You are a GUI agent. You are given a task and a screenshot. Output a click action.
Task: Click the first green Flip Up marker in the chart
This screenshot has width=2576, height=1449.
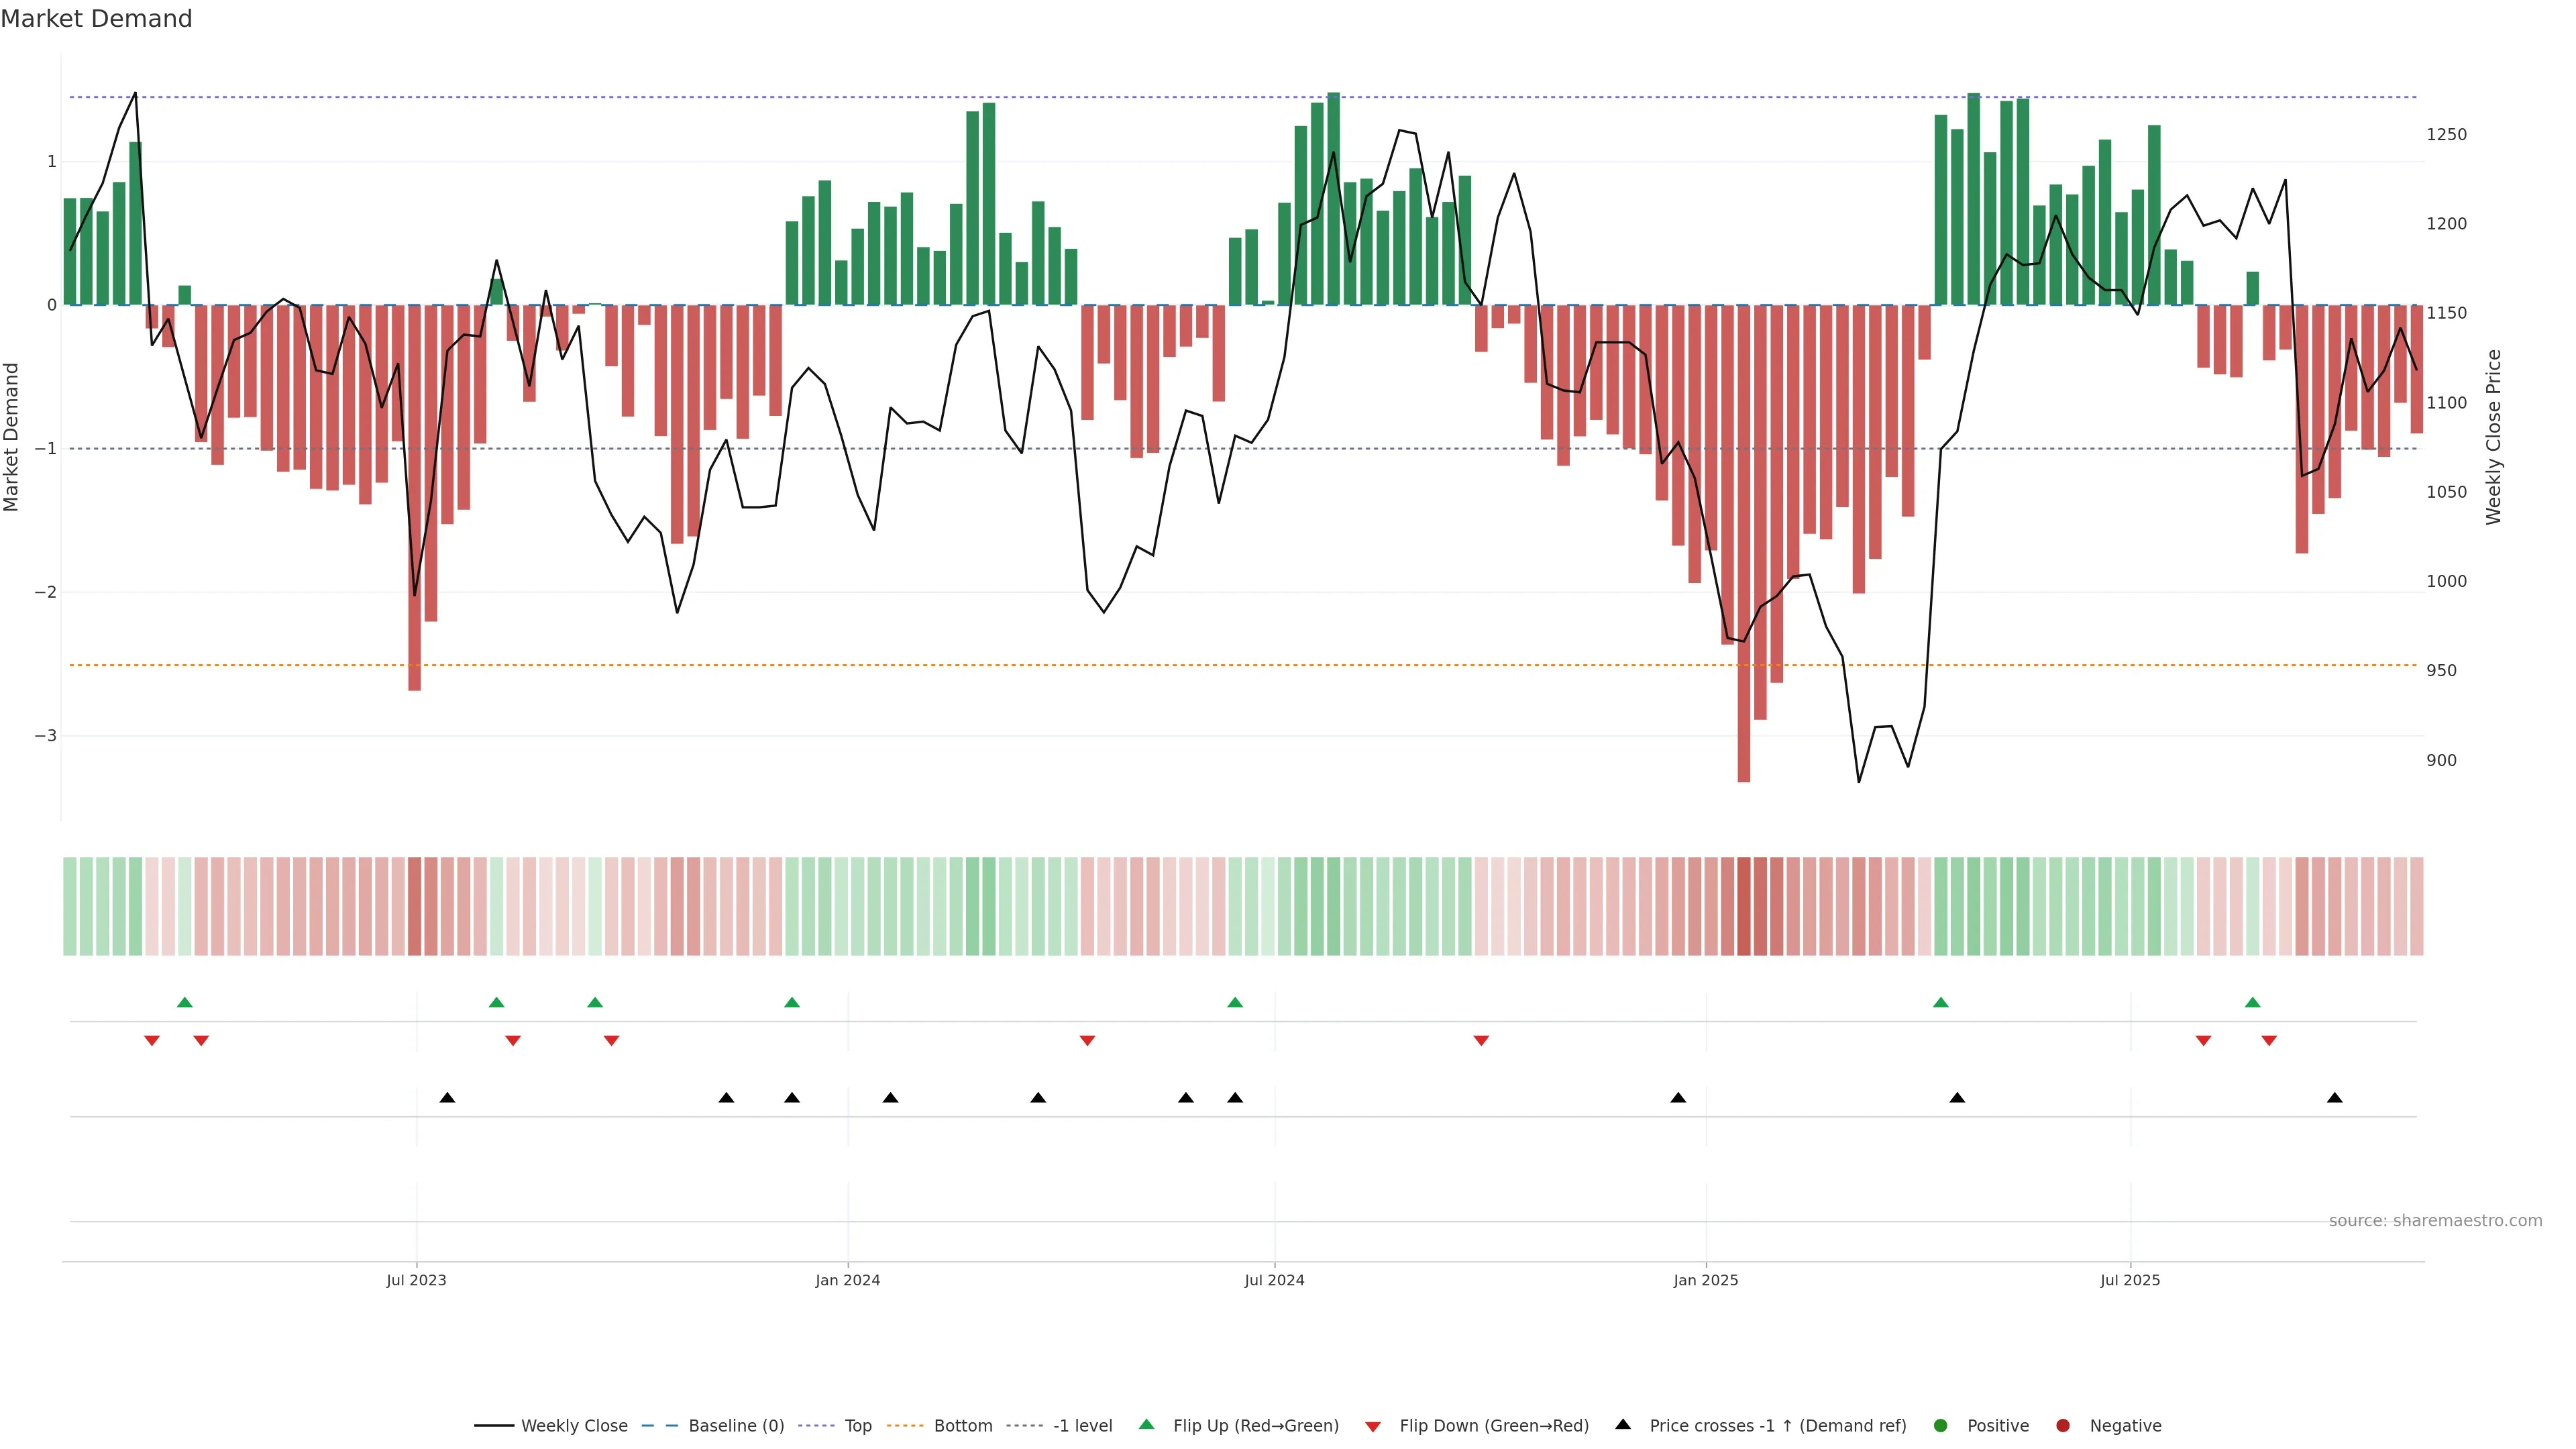[x=184, y=1002]
